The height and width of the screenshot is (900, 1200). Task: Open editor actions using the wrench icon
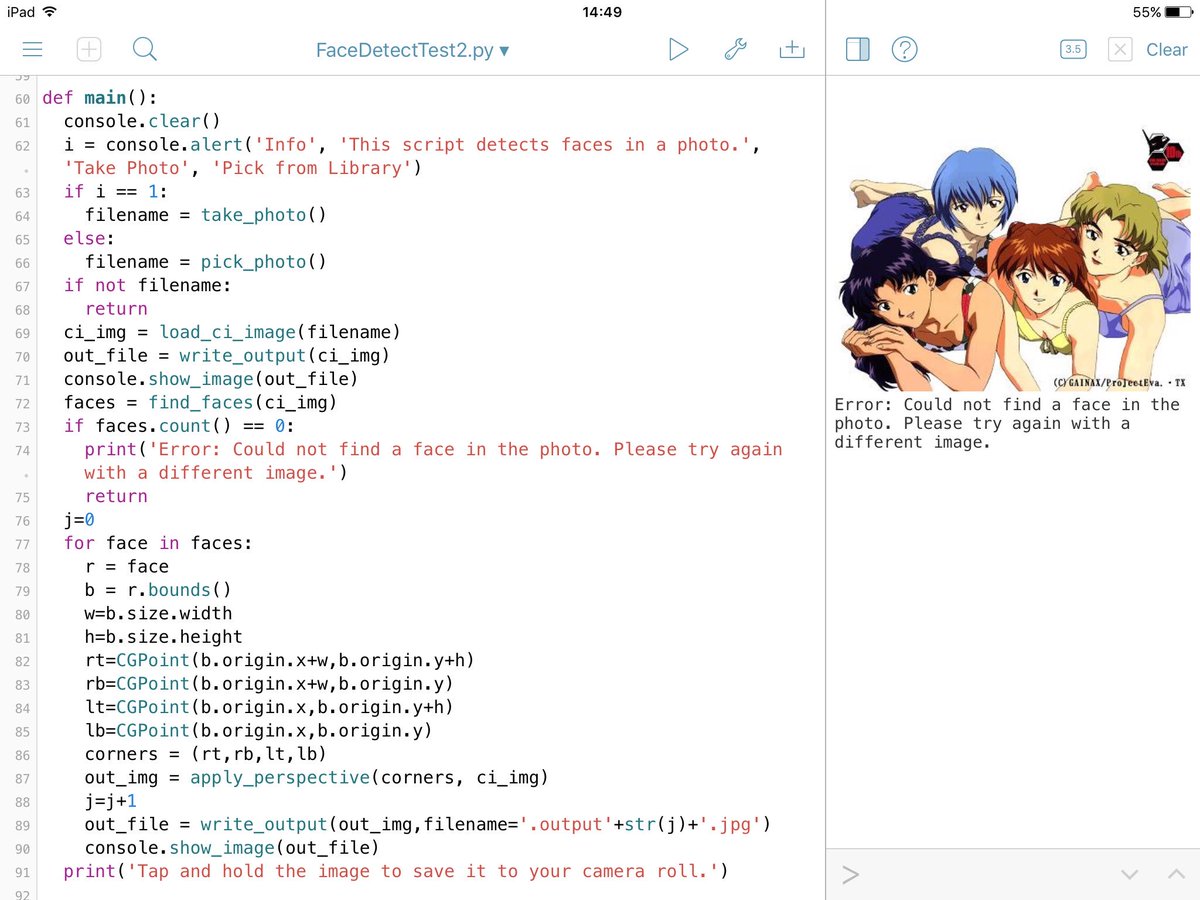coord(735,48)
